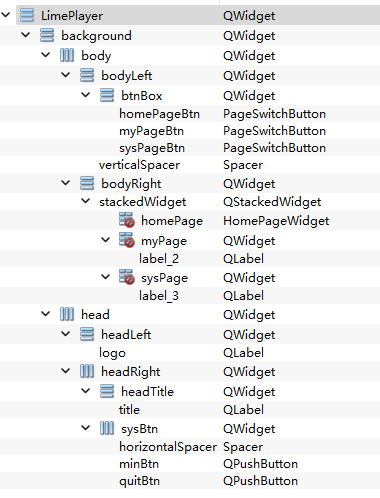Select the verticalSpacer item

point(139,165)
